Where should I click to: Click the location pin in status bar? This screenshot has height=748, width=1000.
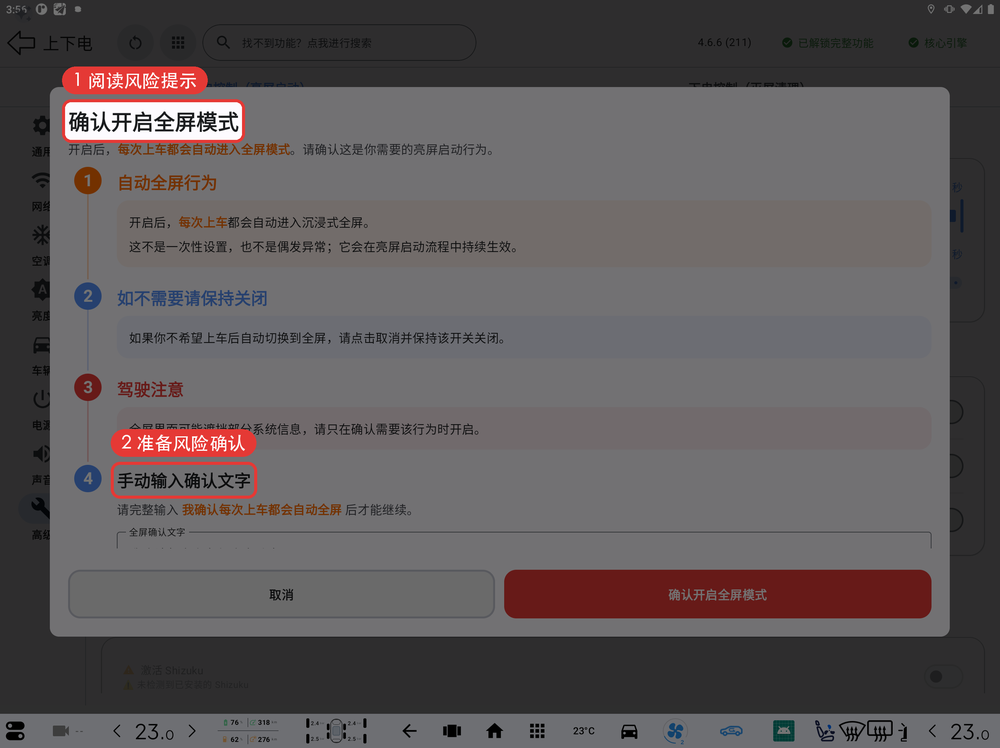(931, 9)
